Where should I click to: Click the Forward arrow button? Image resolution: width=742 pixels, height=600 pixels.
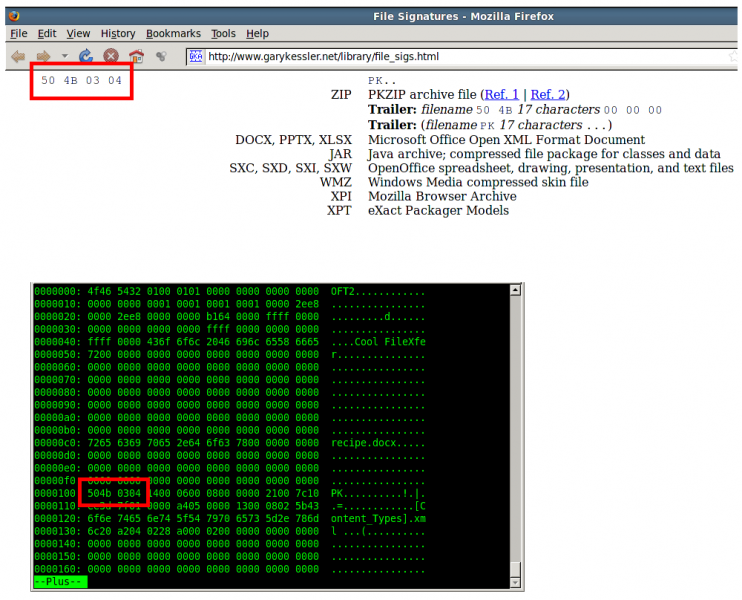43,56
